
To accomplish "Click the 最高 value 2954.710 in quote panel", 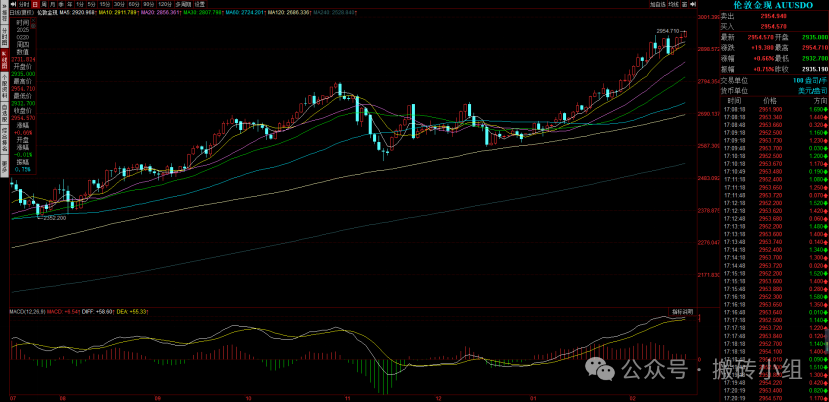I will pyautogui.click(x=814, y=48).
